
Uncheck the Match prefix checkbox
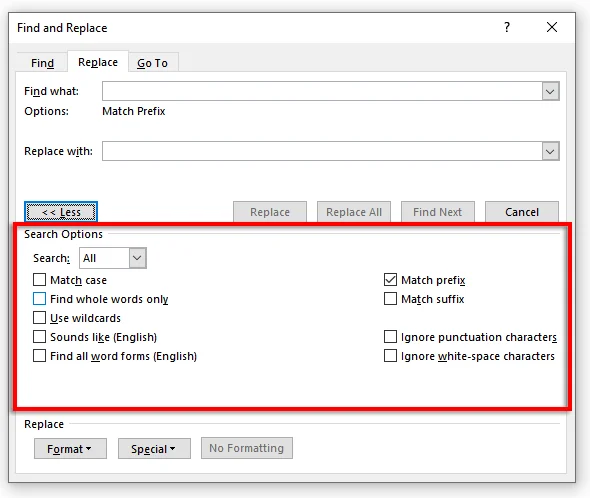(390, 280)
